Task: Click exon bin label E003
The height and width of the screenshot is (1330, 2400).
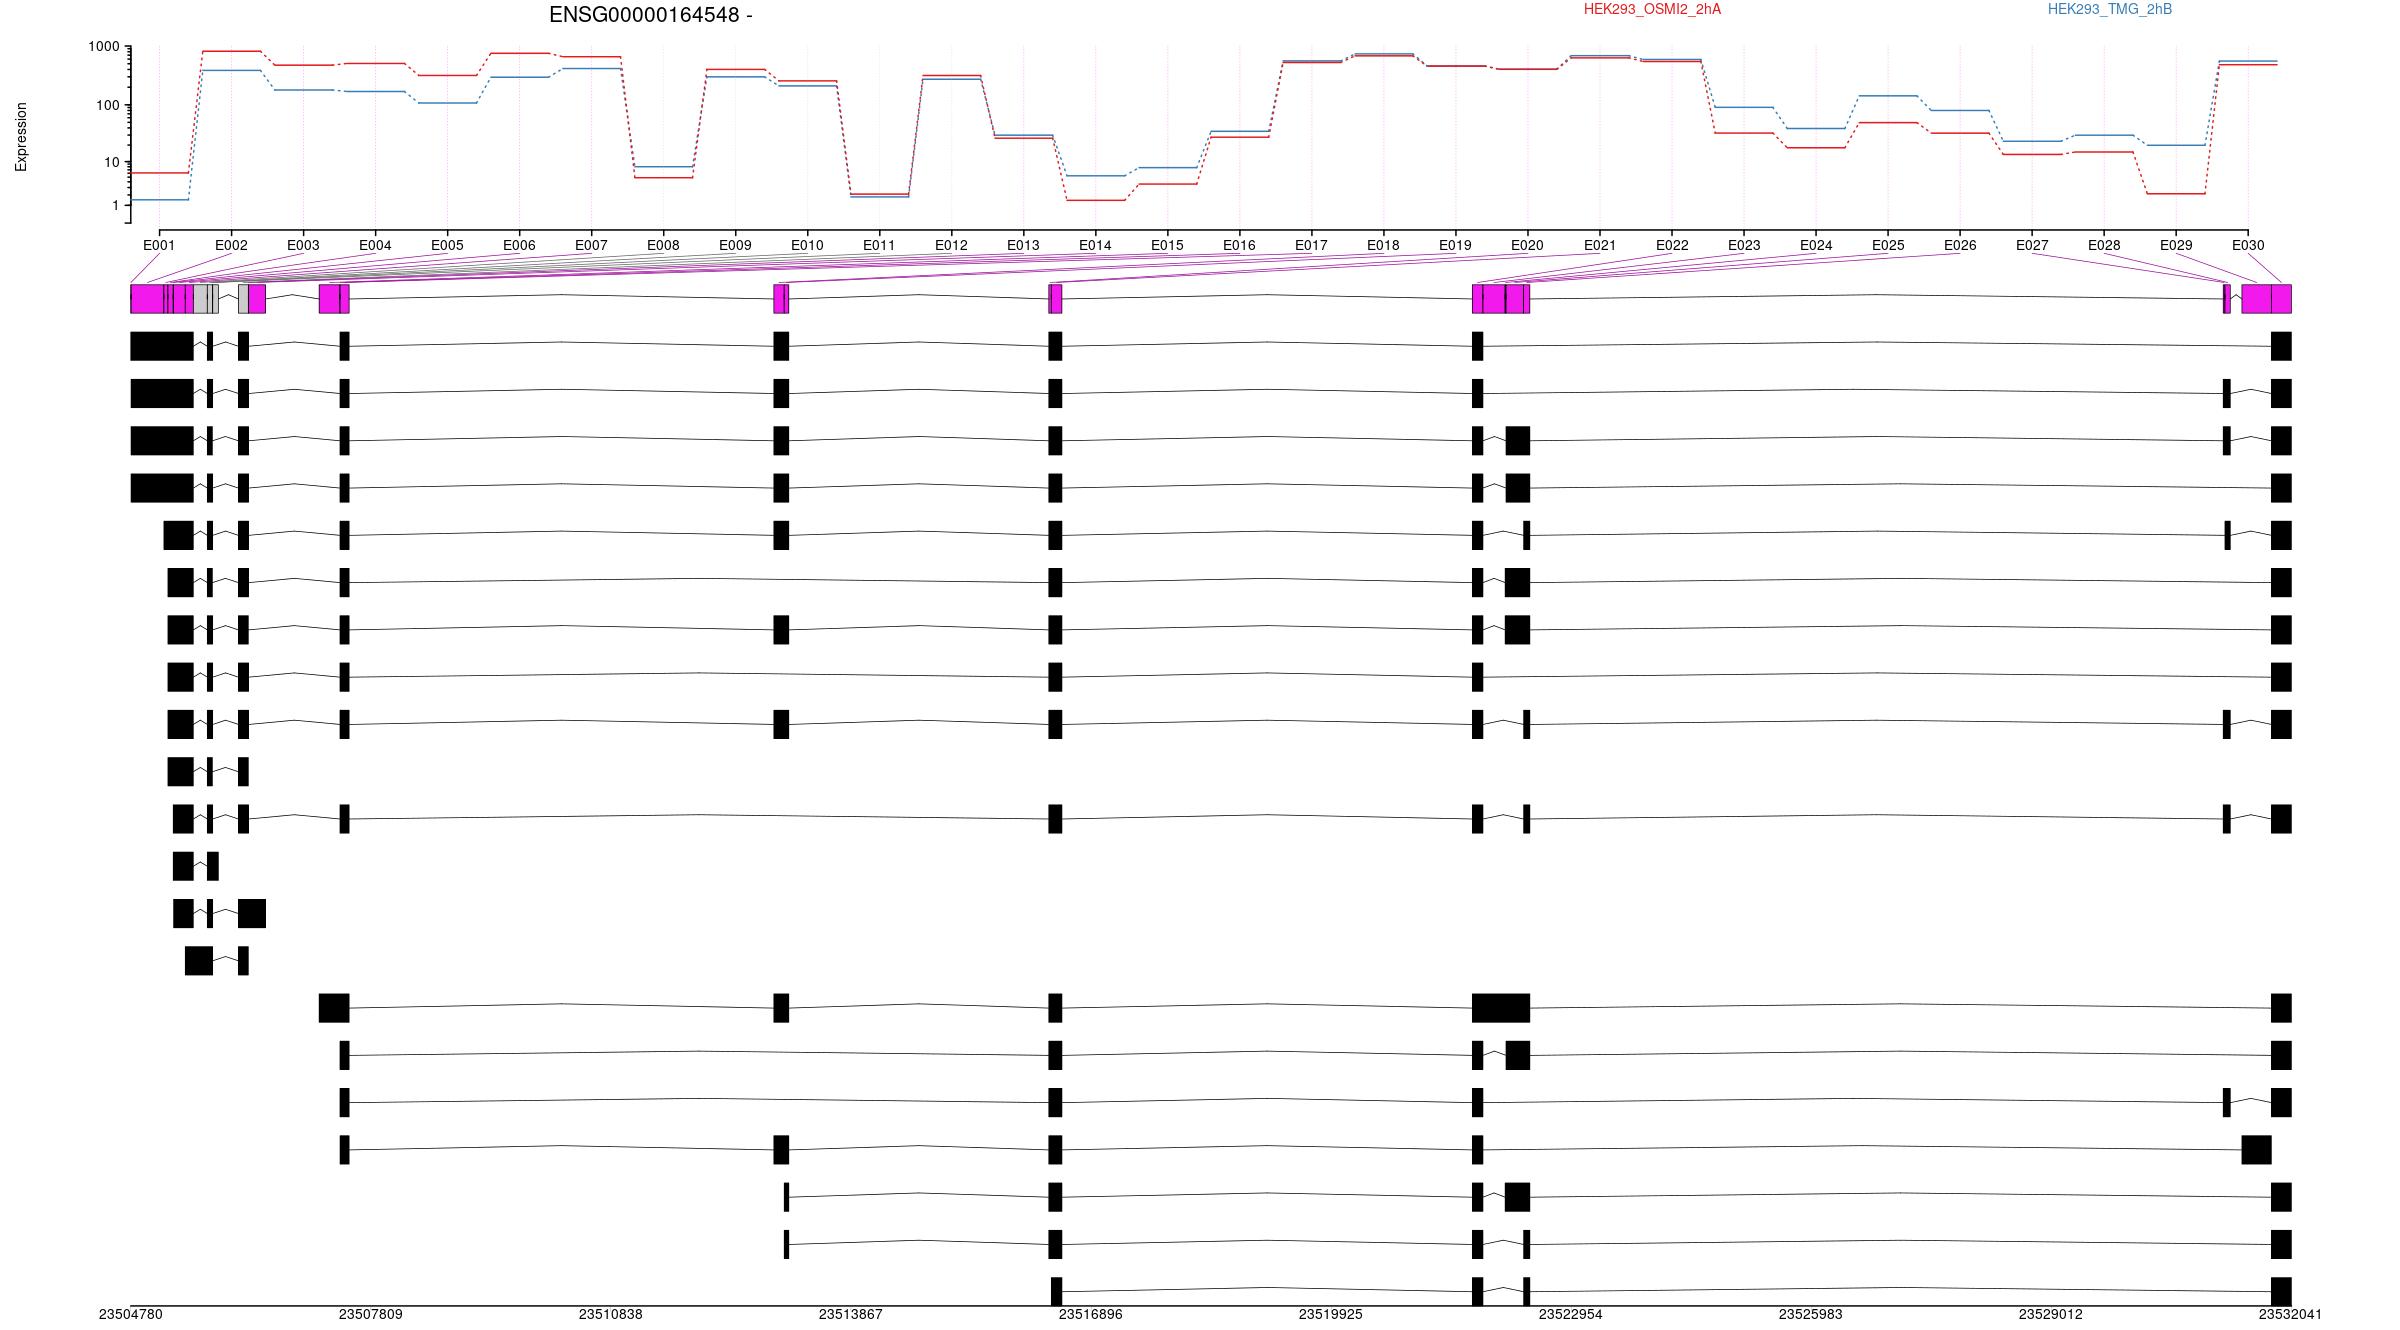Action: coord(303,245)
